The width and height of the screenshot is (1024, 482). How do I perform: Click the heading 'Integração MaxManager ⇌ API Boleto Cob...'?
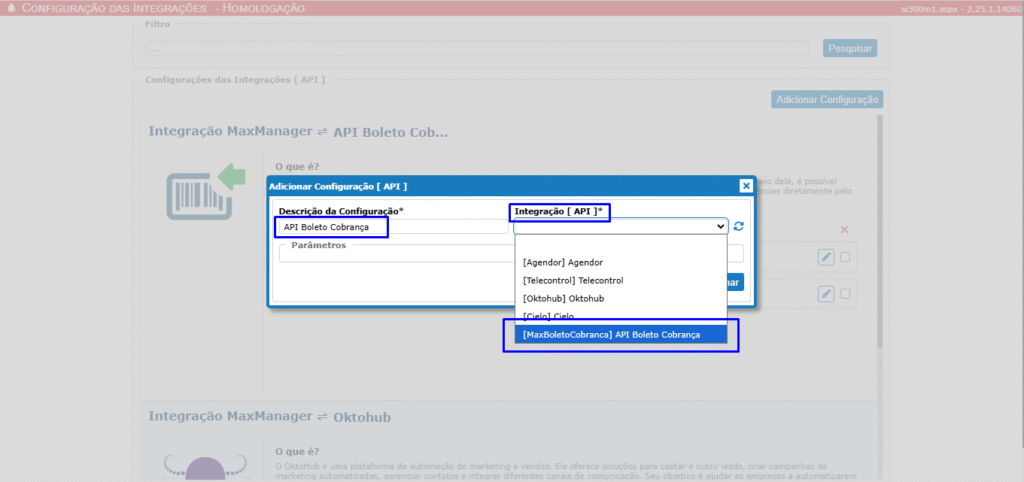coord(298,131)
